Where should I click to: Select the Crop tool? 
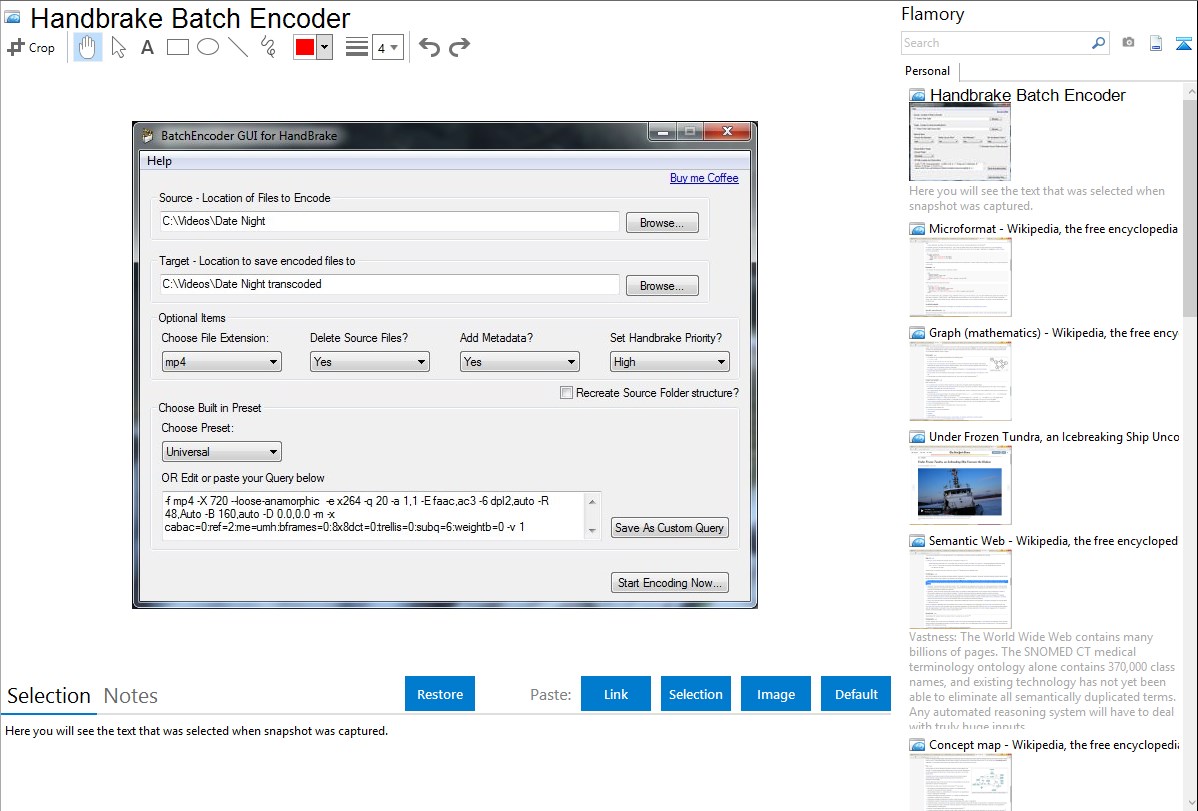31,47
